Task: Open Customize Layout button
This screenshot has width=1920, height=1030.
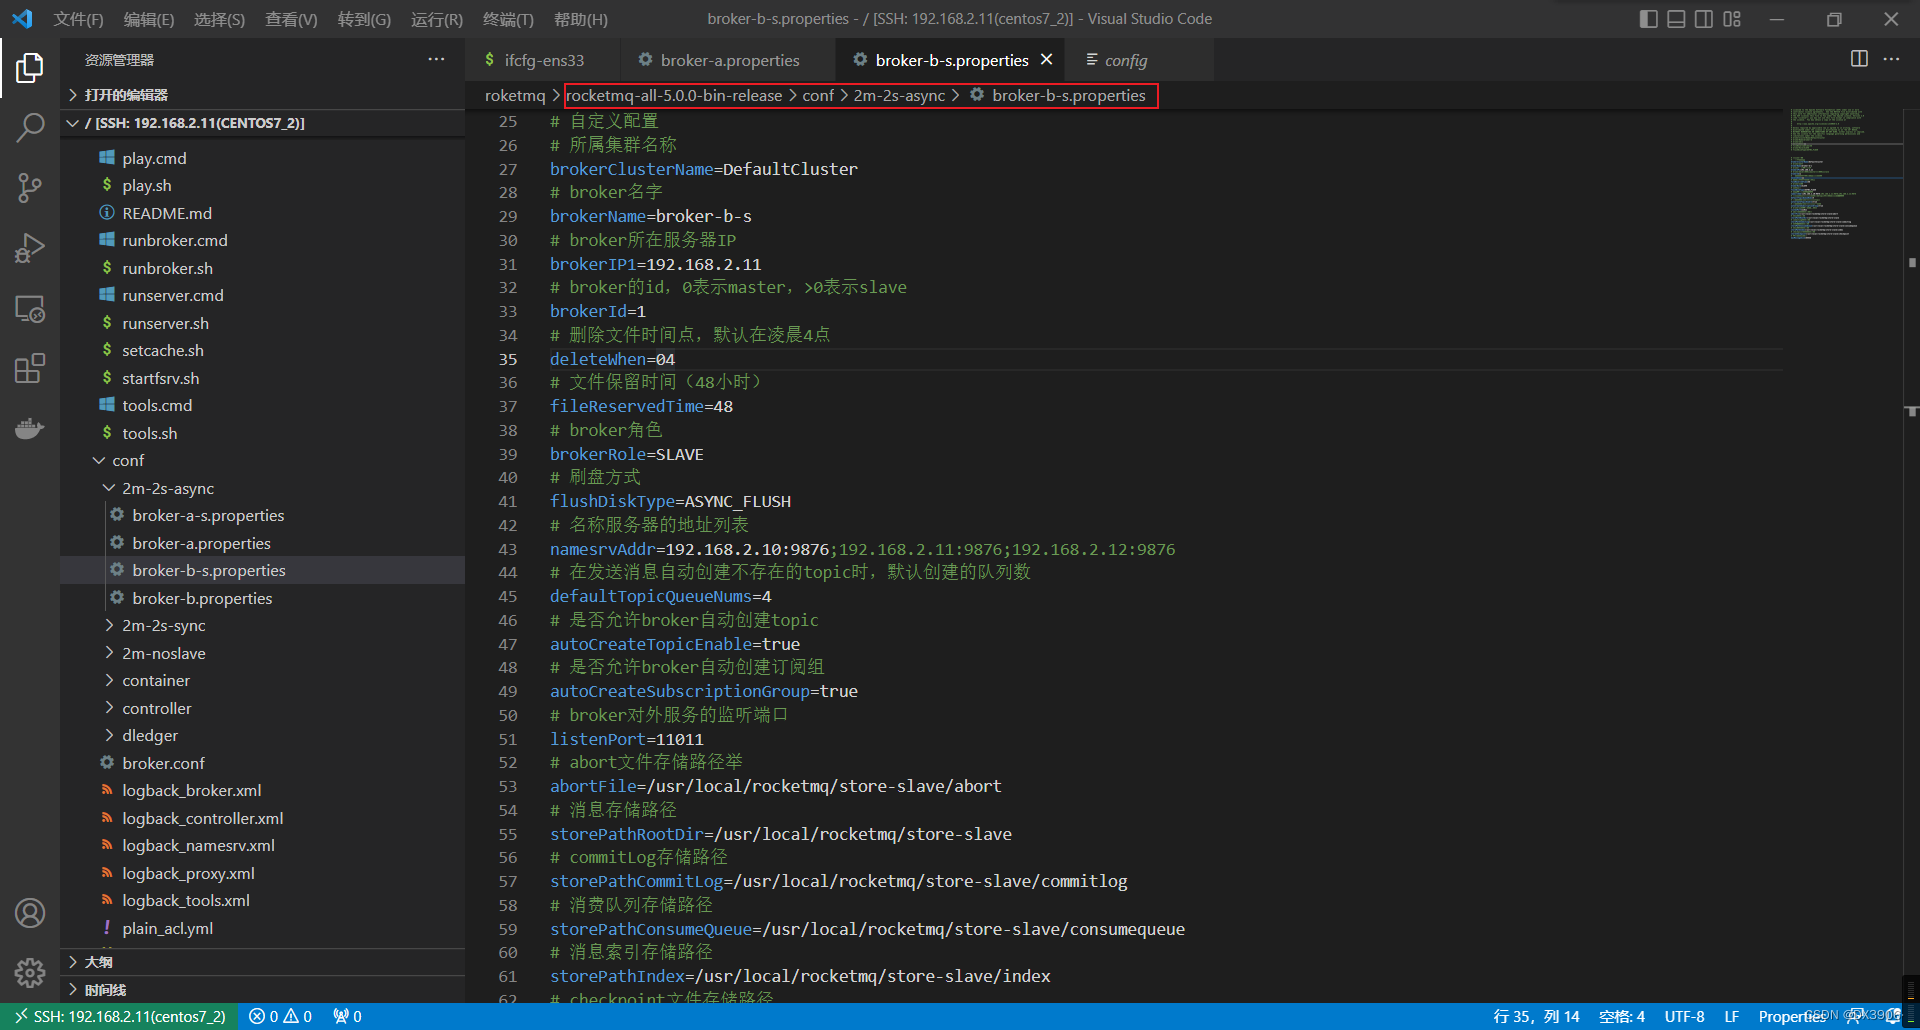Action: 1732,19
